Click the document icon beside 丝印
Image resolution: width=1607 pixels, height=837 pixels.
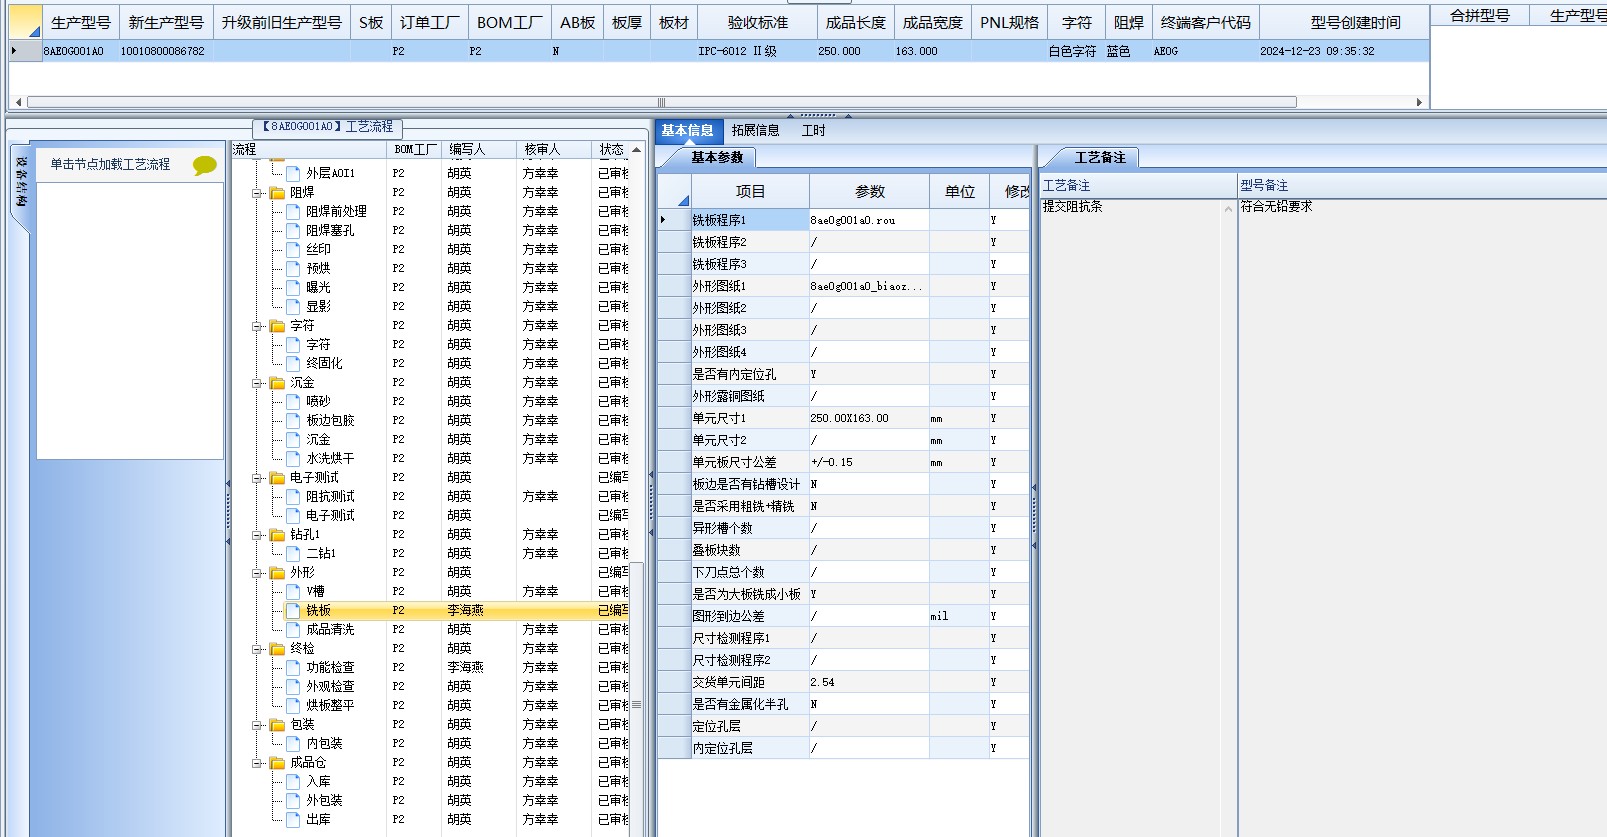[x=293, y=249]
